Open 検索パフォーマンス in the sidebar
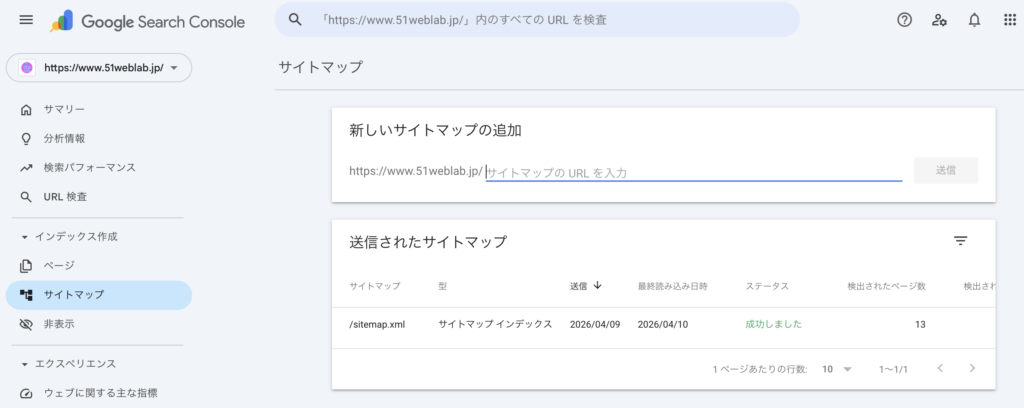 89,167
